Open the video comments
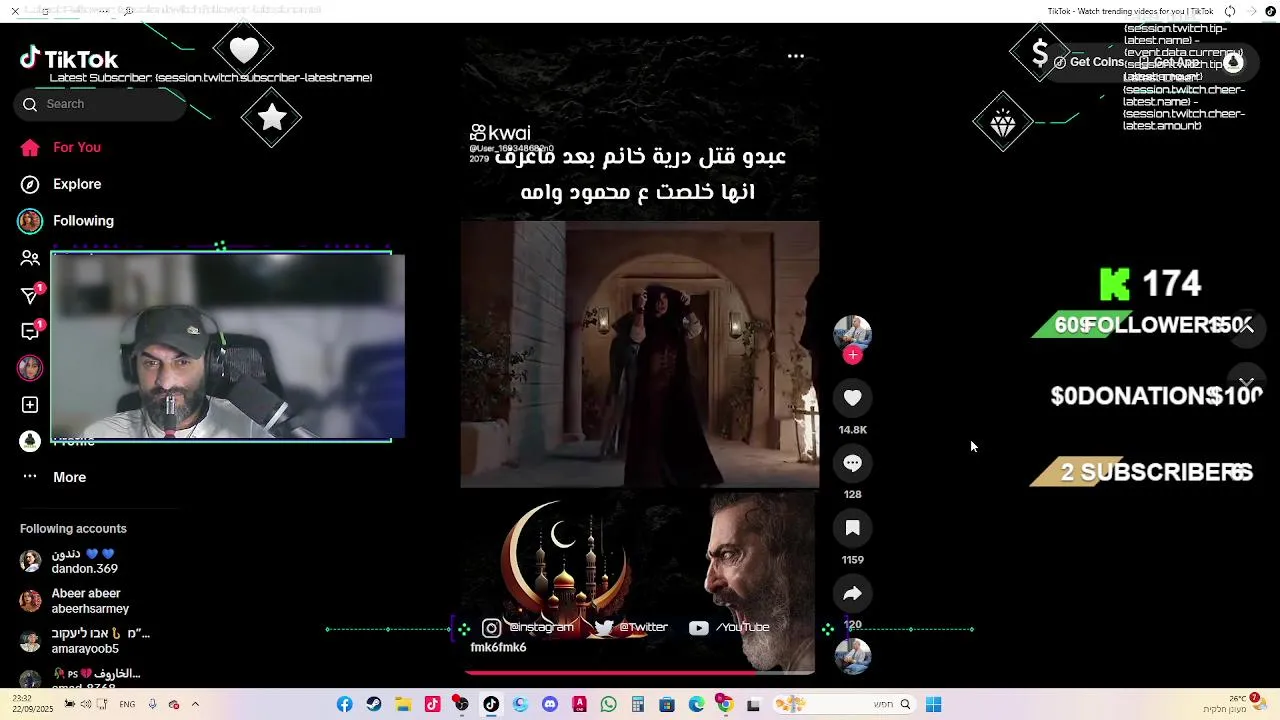The height and width of the screenshot is (720, 1280). tap(853, 463)
